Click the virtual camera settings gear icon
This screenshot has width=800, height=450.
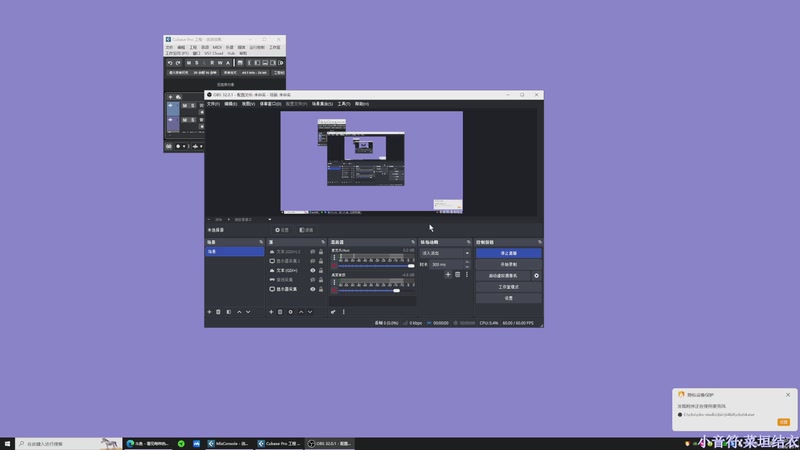[536, 275]
